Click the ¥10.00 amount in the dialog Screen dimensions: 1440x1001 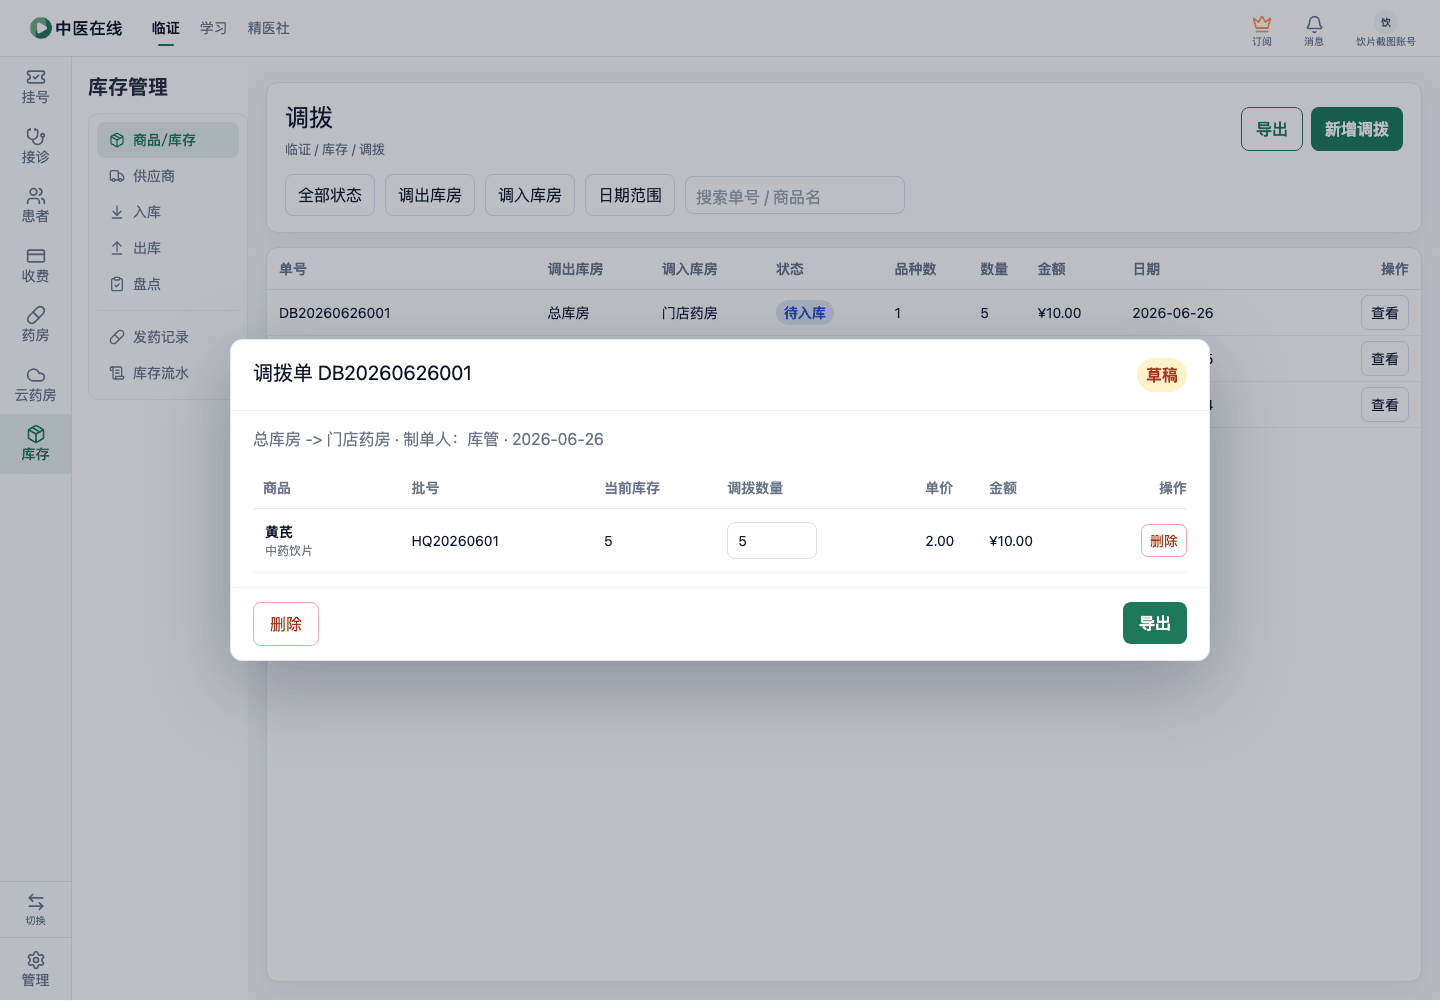(x=1011, y=541)
